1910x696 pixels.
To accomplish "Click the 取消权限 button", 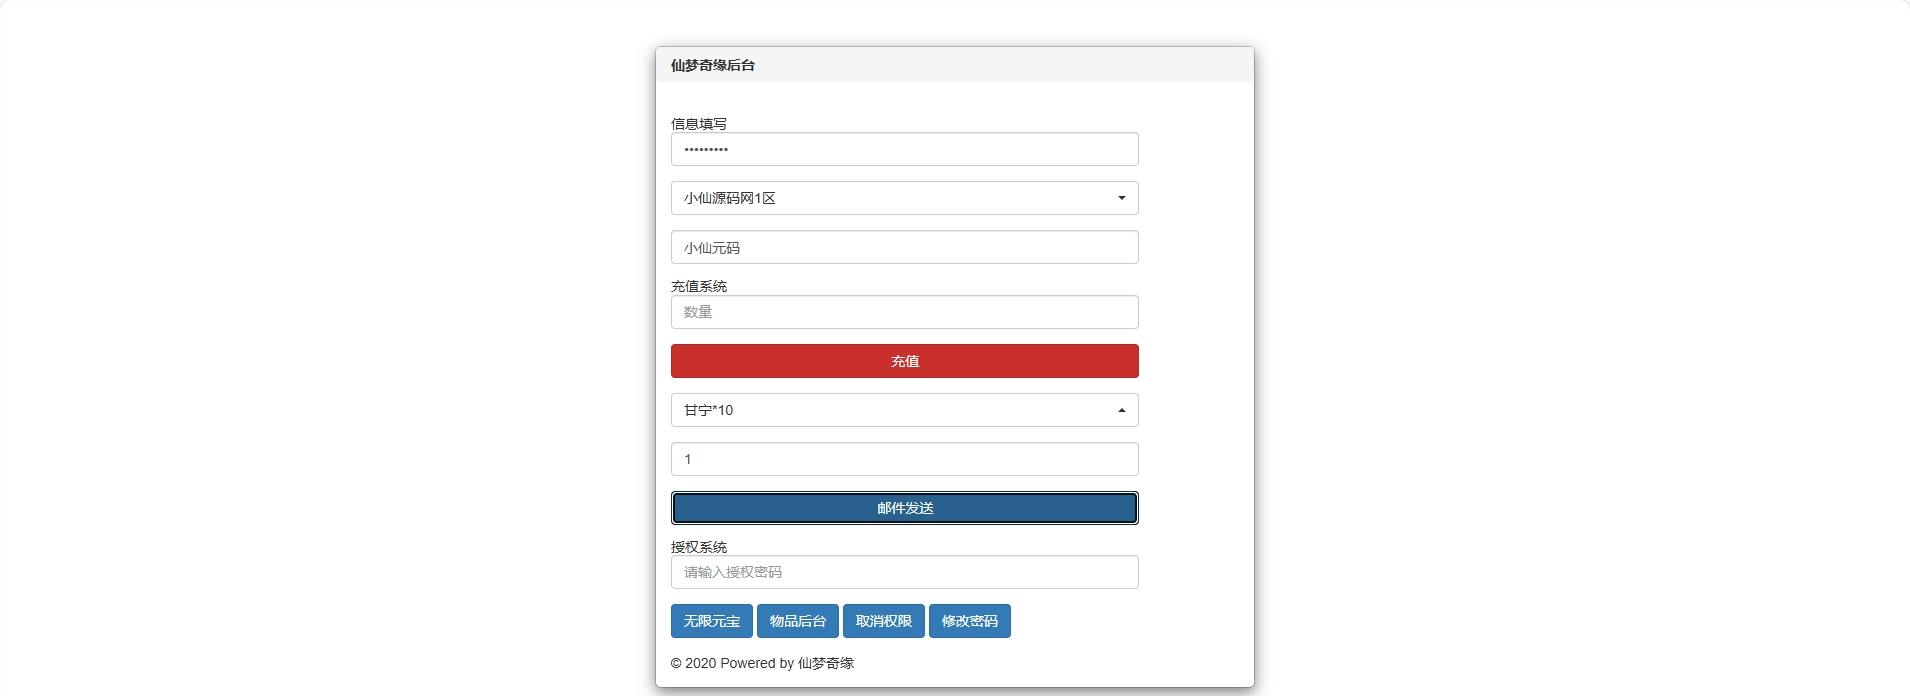I will [x=883, y=621].
